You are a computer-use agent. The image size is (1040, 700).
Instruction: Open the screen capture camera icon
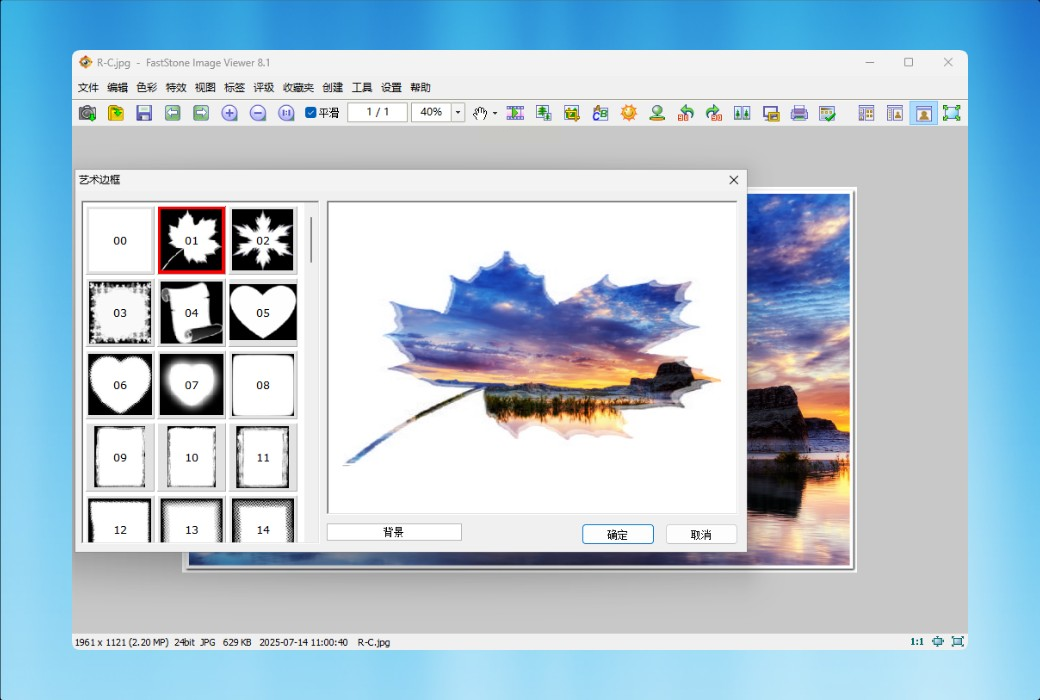(x=88, y=113)
